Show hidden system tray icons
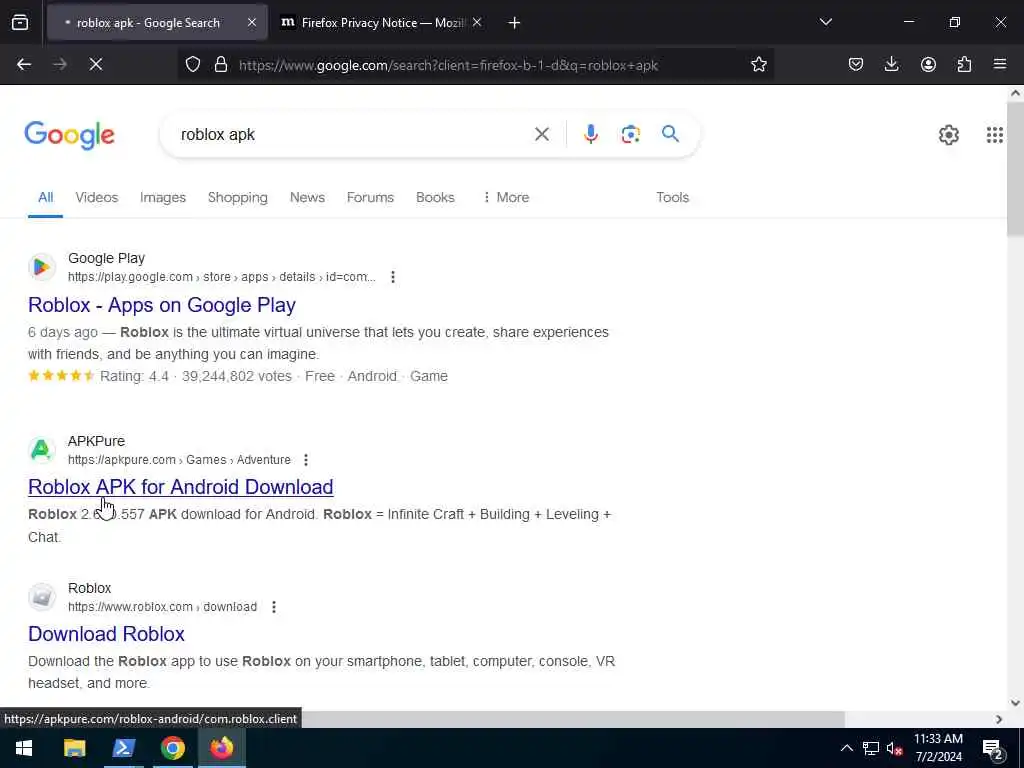 coord(846,748)
